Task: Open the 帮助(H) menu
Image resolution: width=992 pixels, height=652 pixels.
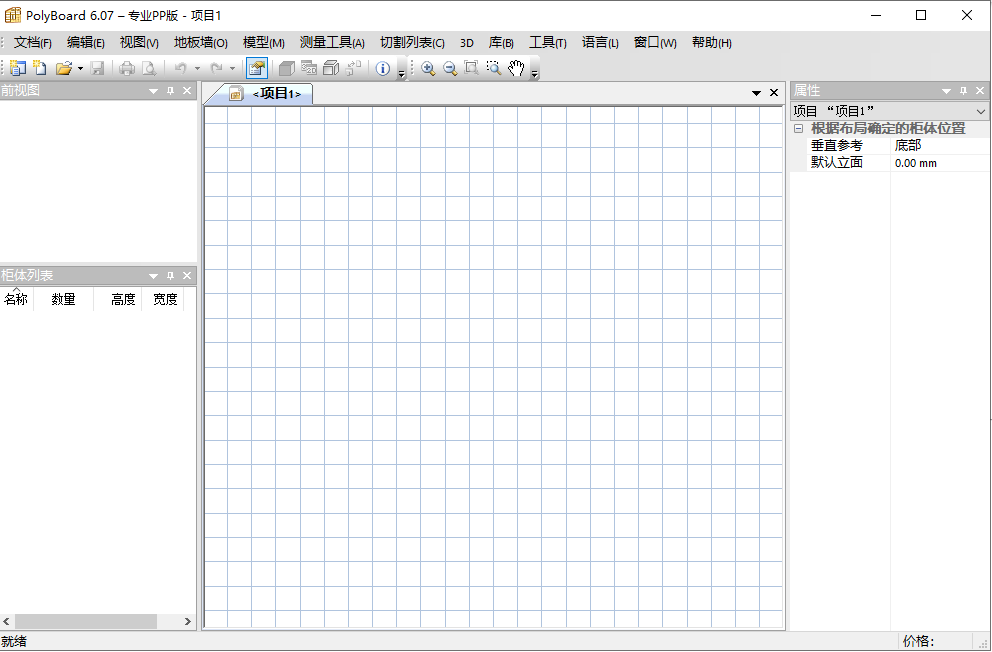Action: 712,42
